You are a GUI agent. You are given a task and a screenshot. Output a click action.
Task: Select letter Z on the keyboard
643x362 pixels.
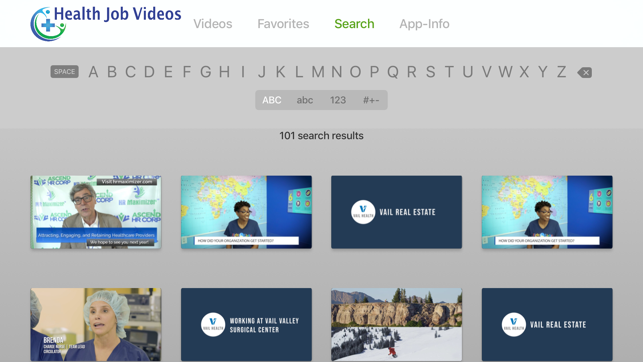[561, 72]
